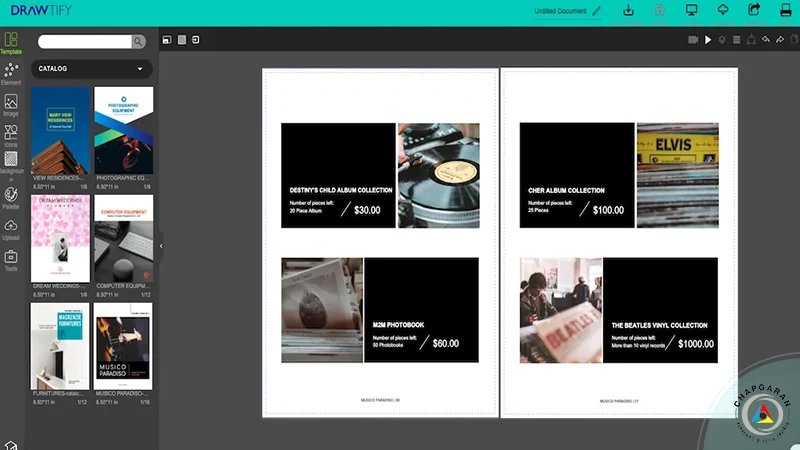Screen dimensions: 800x450
Task: Collapse the template side panel arrow
Action: pyautogui.click(x=161, y=246)
